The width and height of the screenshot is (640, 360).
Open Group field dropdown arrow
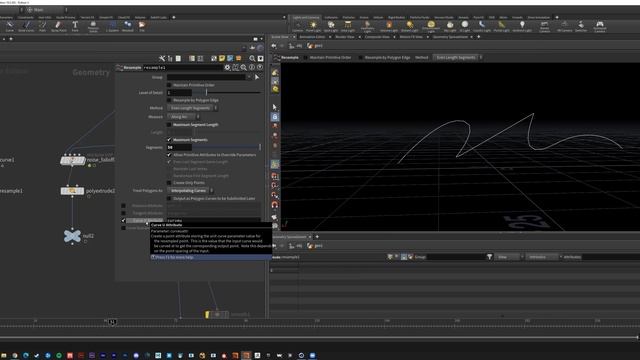pyautogui.click(x=249, y=77)
